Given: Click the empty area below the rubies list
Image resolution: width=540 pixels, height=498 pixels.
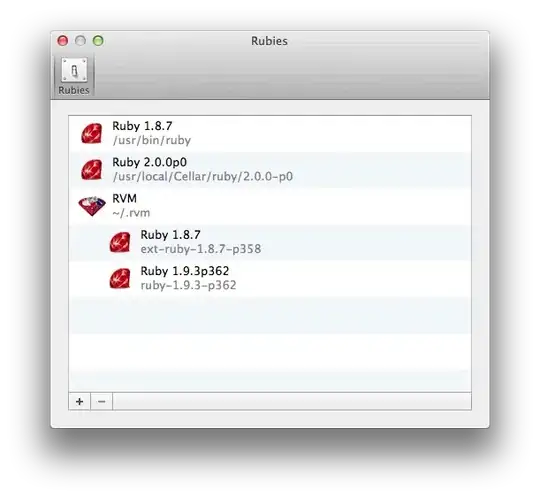Looking at the screenshot, I should (x=270, y=344).
